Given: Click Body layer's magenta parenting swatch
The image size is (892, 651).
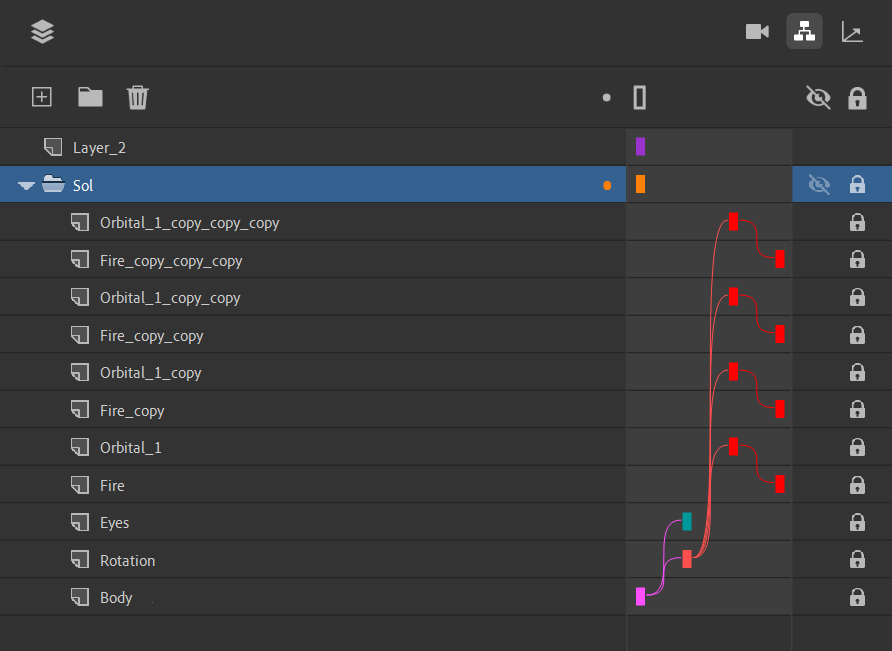Looking at the screenshot, I should 641,596.
